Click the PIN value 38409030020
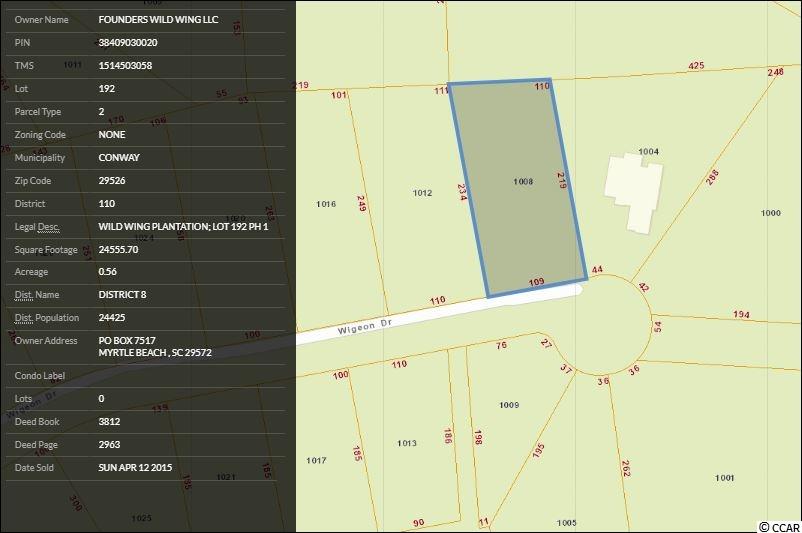This screenshot has width=802, height=533. 128,42
